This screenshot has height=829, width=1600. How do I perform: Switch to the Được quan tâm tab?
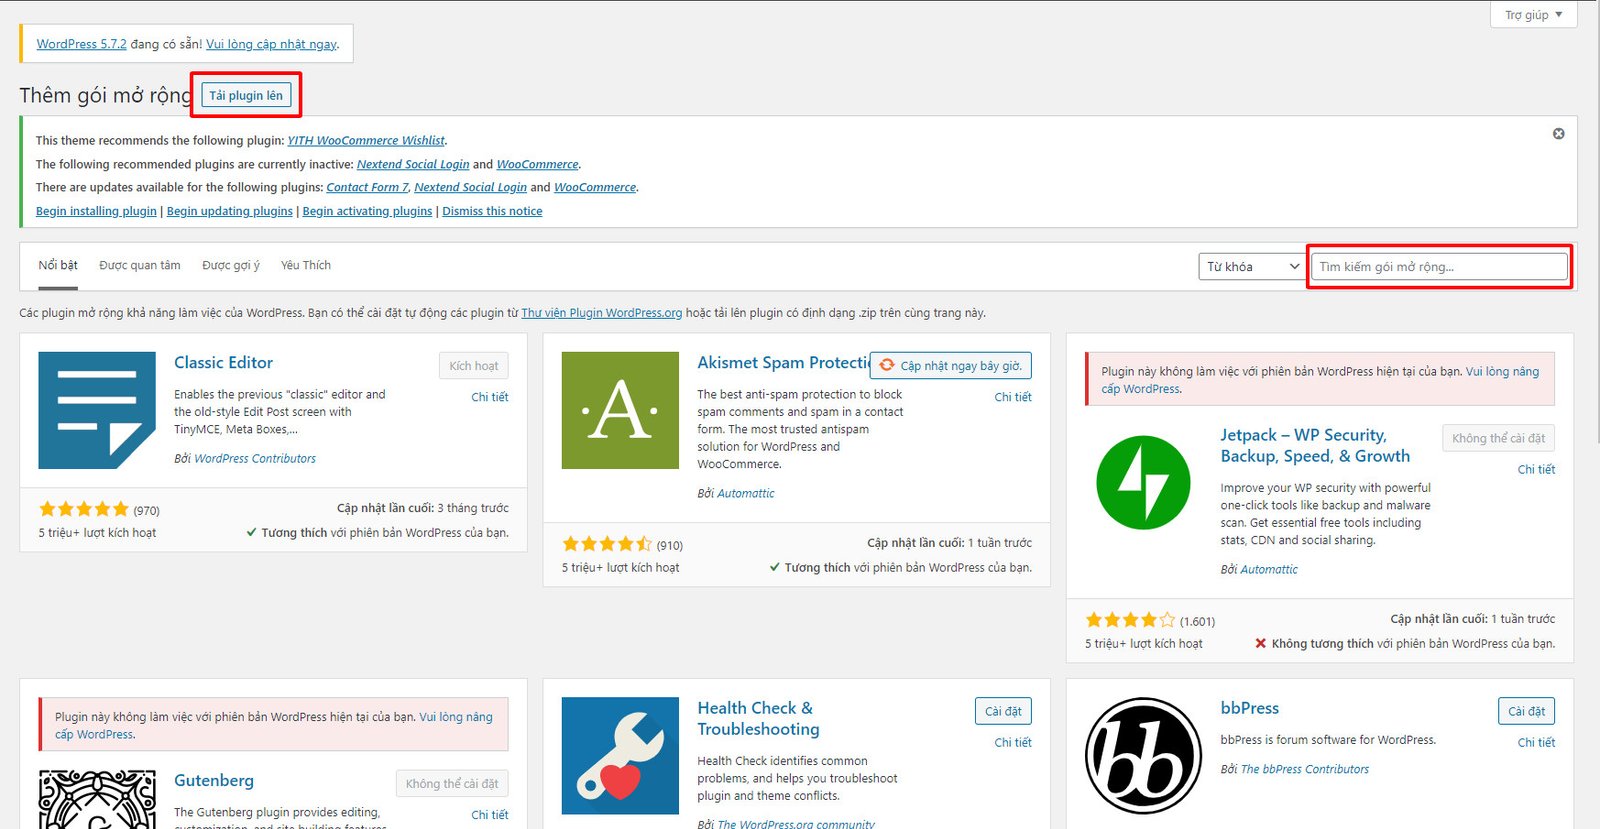point(140,265)
